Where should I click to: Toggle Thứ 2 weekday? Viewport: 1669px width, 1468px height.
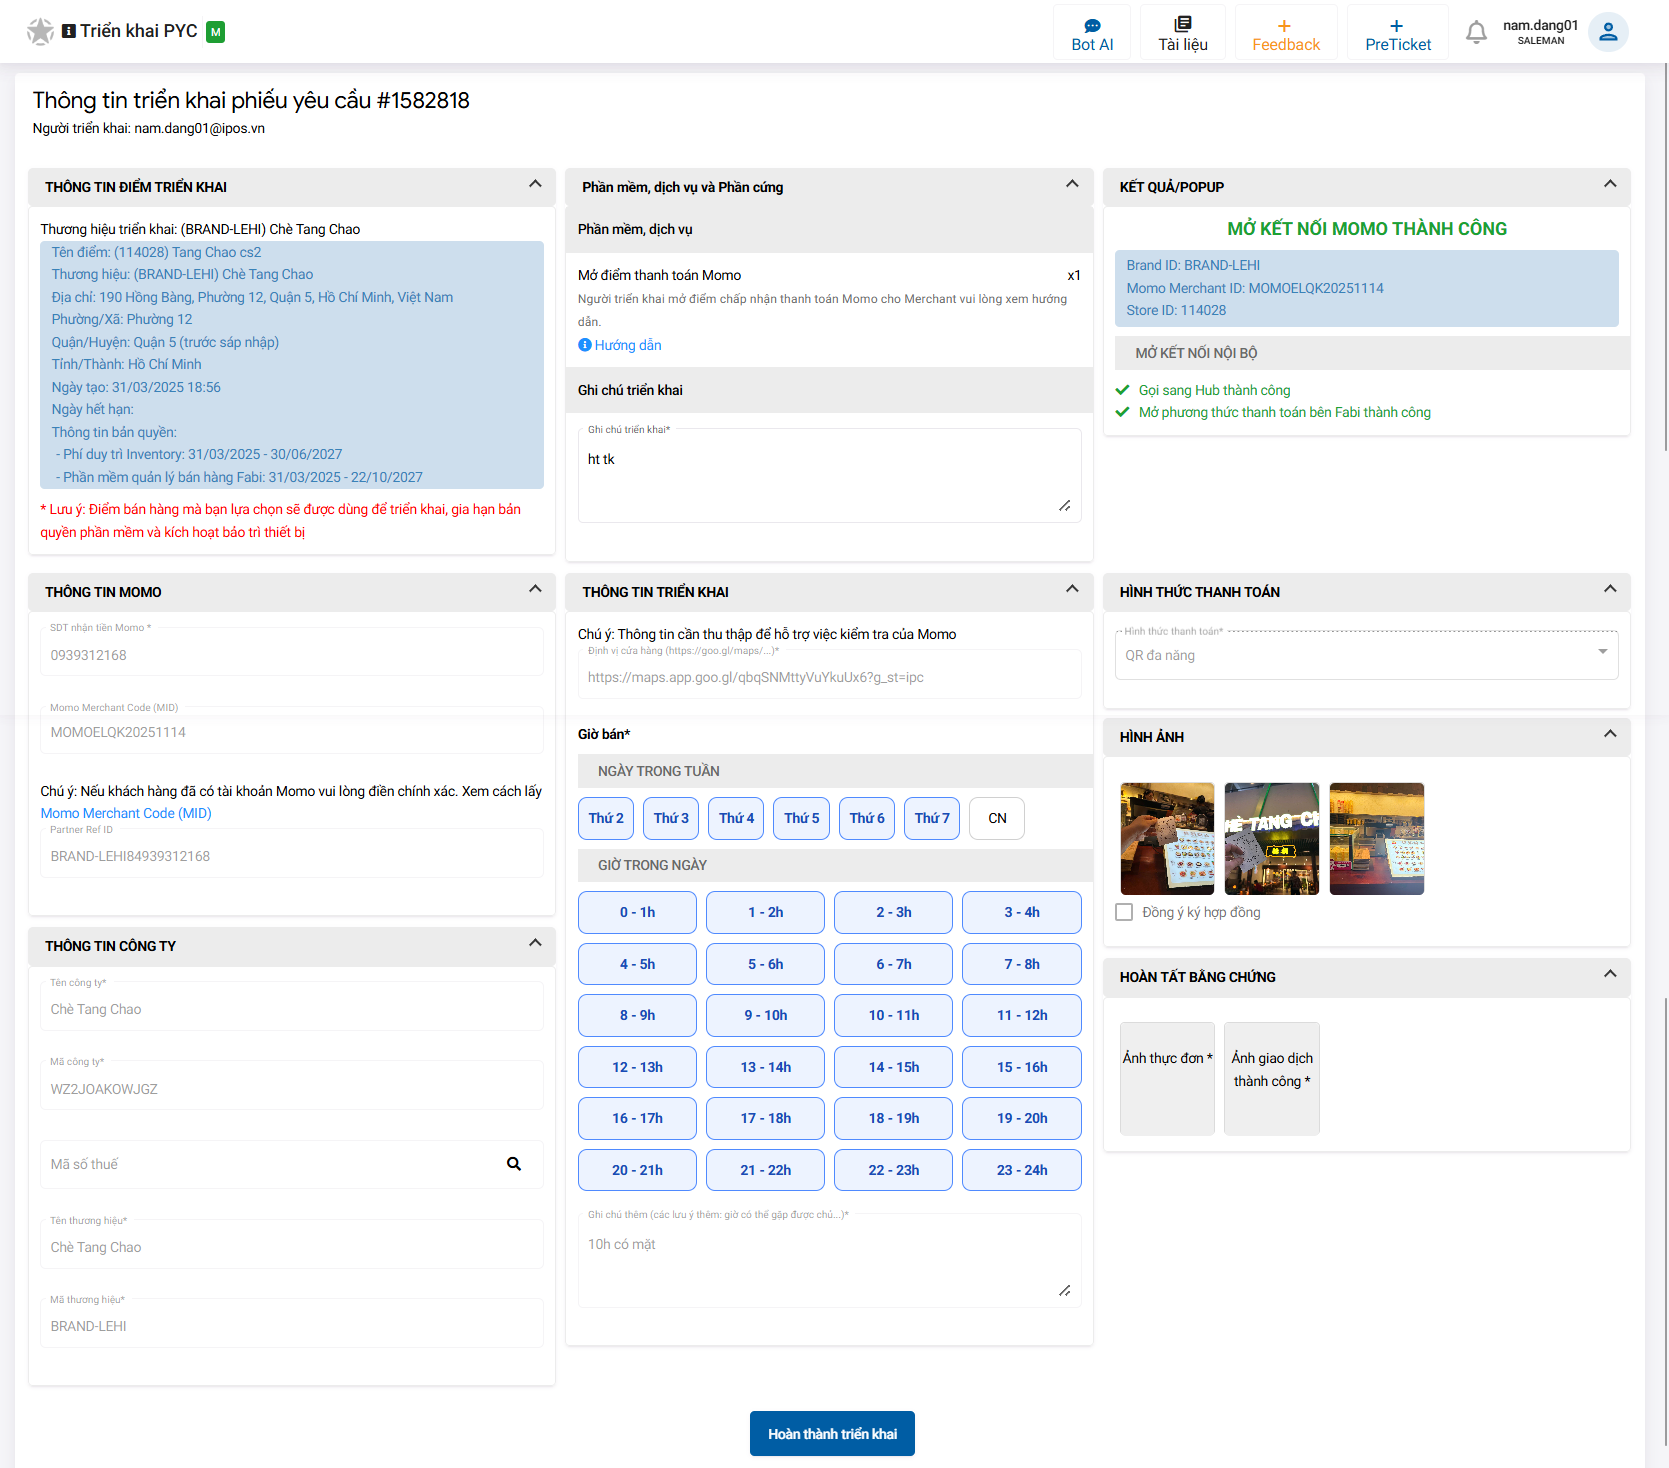coord(606,818)
